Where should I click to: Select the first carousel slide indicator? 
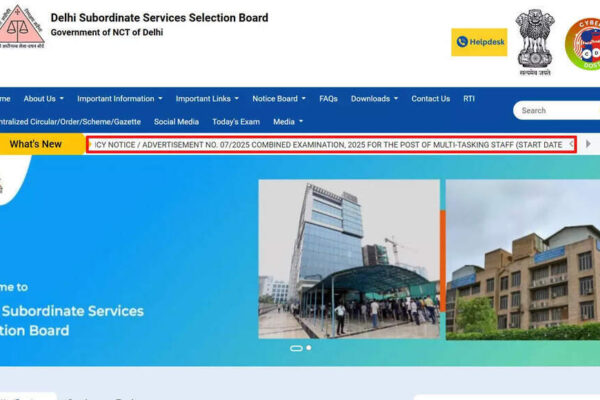[296, 348]
